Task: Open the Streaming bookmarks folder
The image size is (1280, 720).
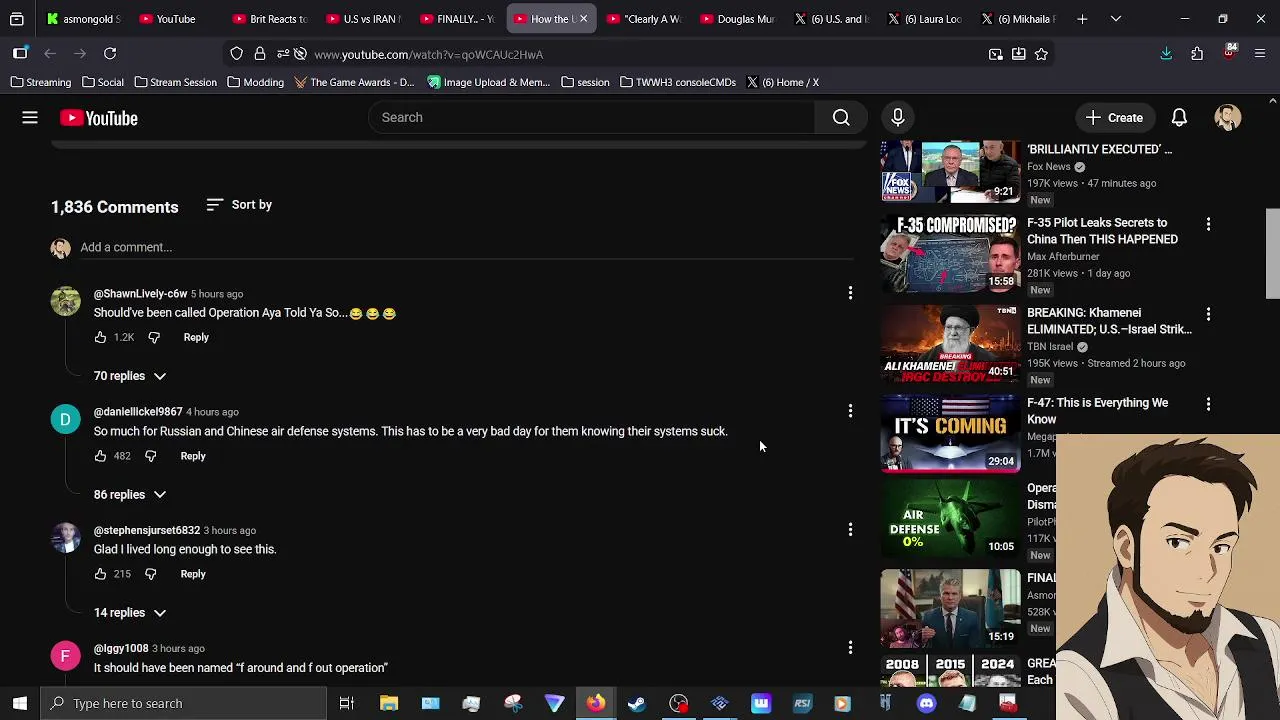Action: [x=40, y=82]
